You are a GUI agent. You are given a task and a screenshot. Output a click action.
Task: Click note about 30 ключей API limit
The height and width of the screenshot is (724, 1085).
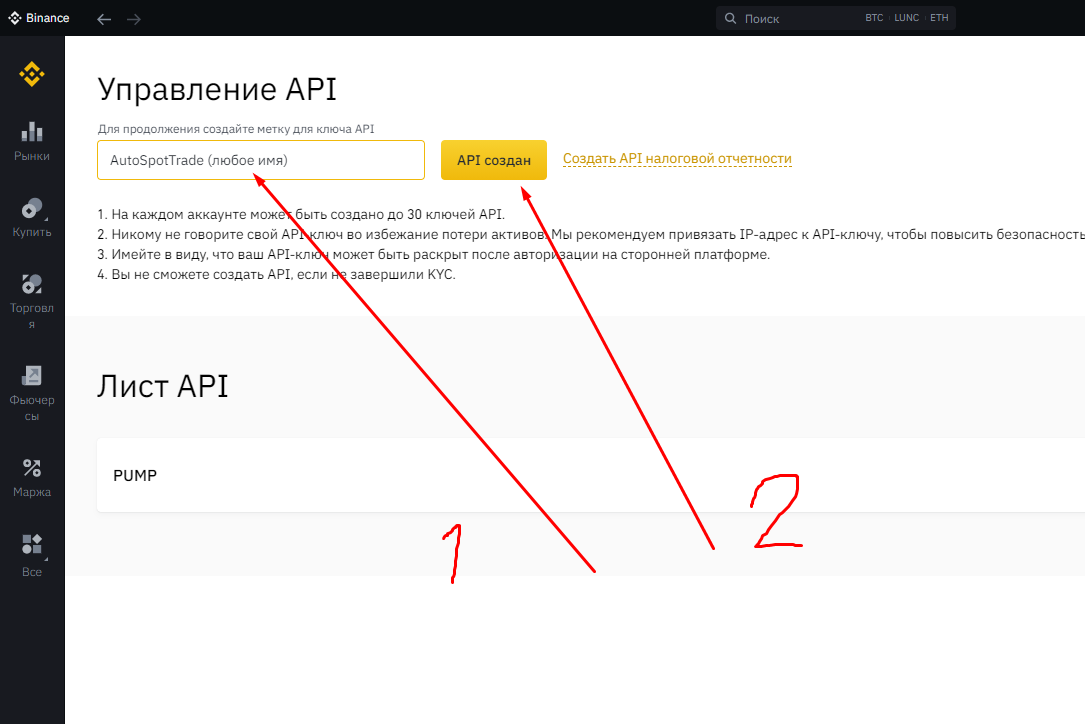click(x=301, y=215)
